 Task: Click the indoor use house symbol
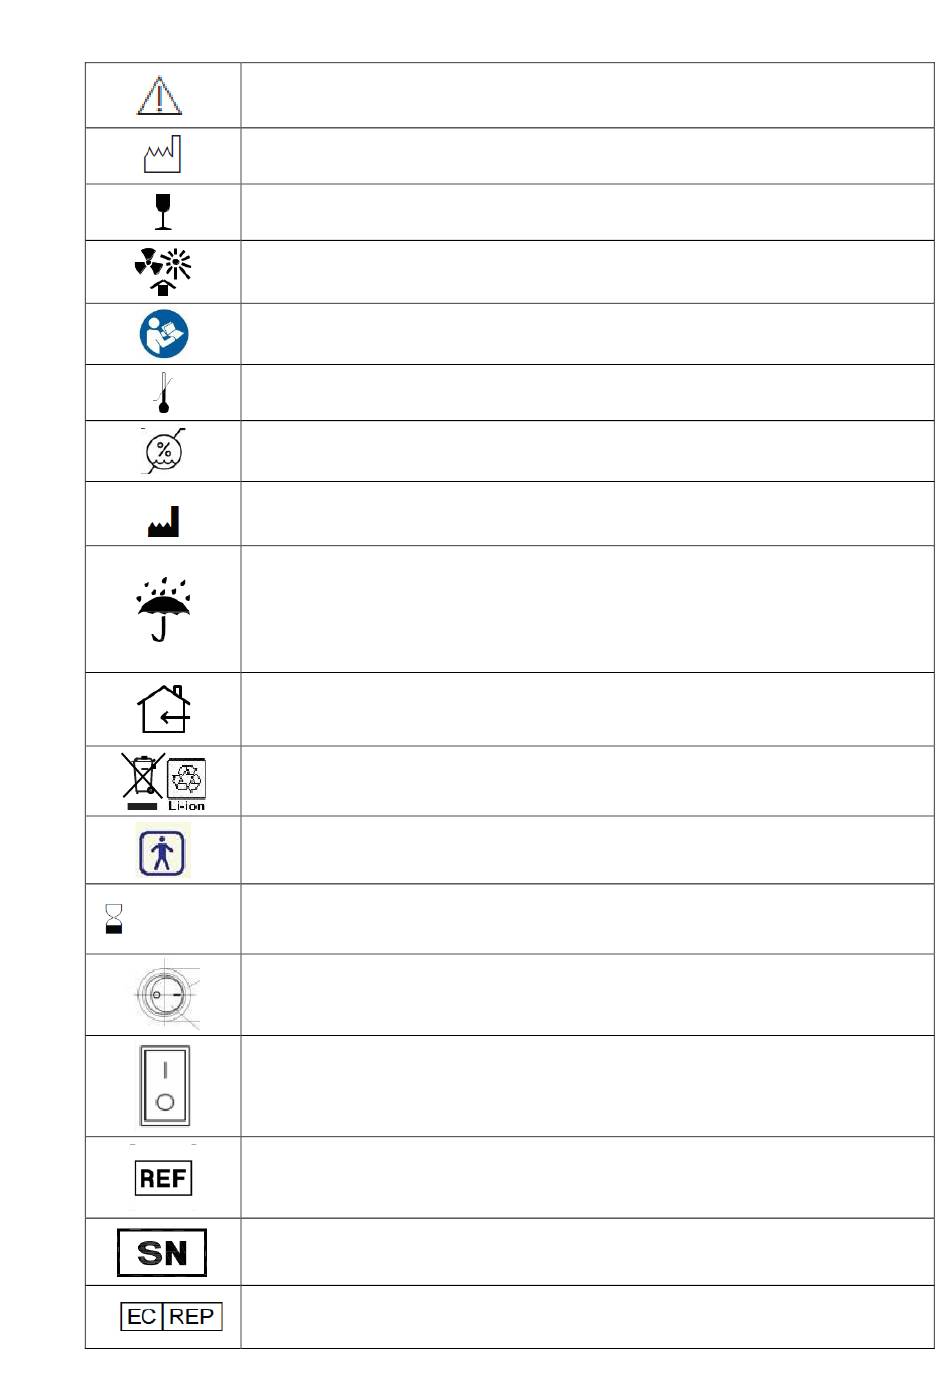tap(164, 709)
